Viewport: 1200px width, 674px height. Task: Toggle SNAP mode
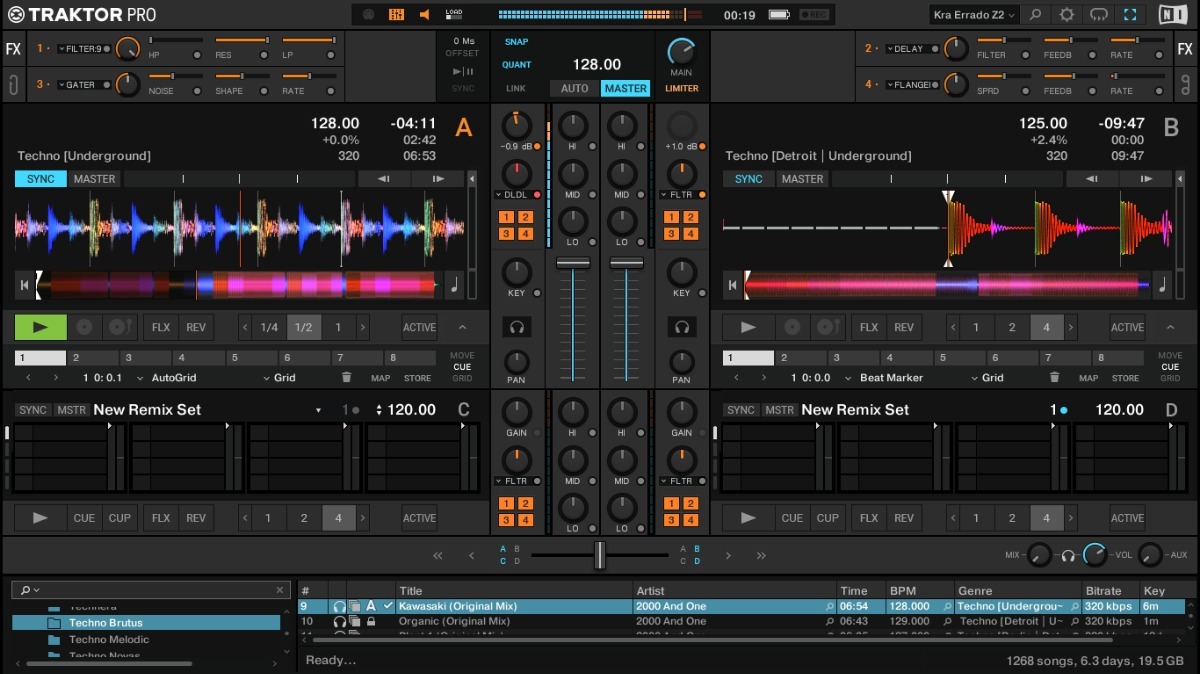coord(517,42)
